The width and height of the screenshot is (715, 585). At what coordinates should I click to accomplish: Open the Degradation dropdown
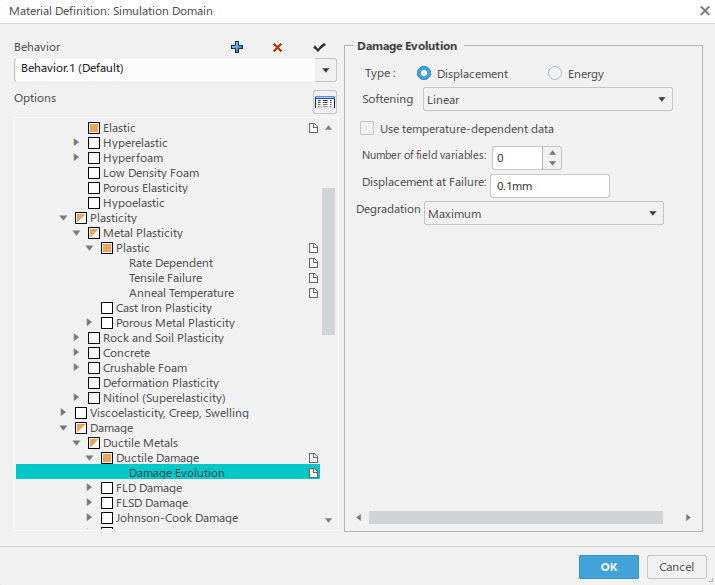[x=544, y=213]
